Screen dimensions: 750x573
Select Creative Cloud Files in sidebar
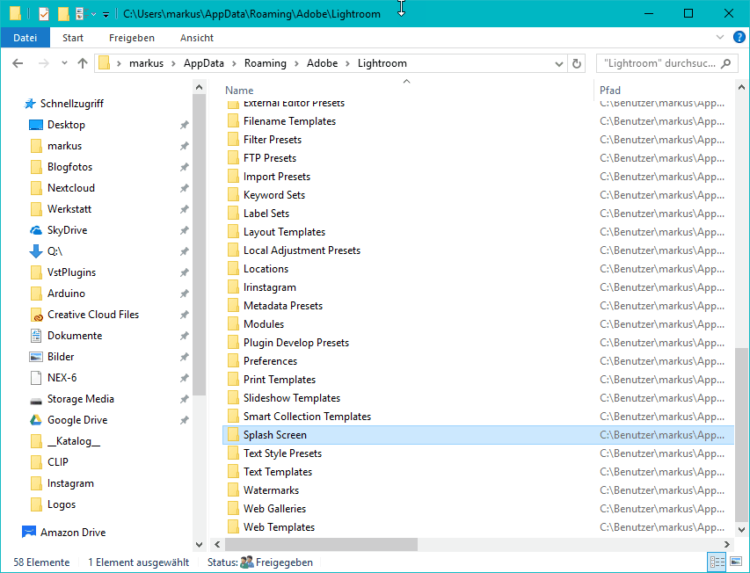(x=93, y=314)
